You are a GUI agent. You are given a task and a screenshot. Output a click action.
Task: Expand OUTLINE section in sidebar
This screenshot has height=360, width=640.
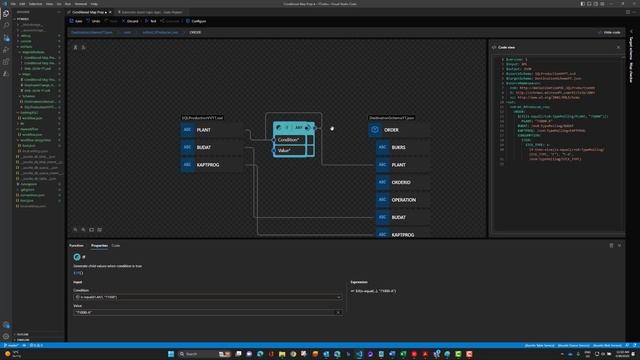click(22, 334)
